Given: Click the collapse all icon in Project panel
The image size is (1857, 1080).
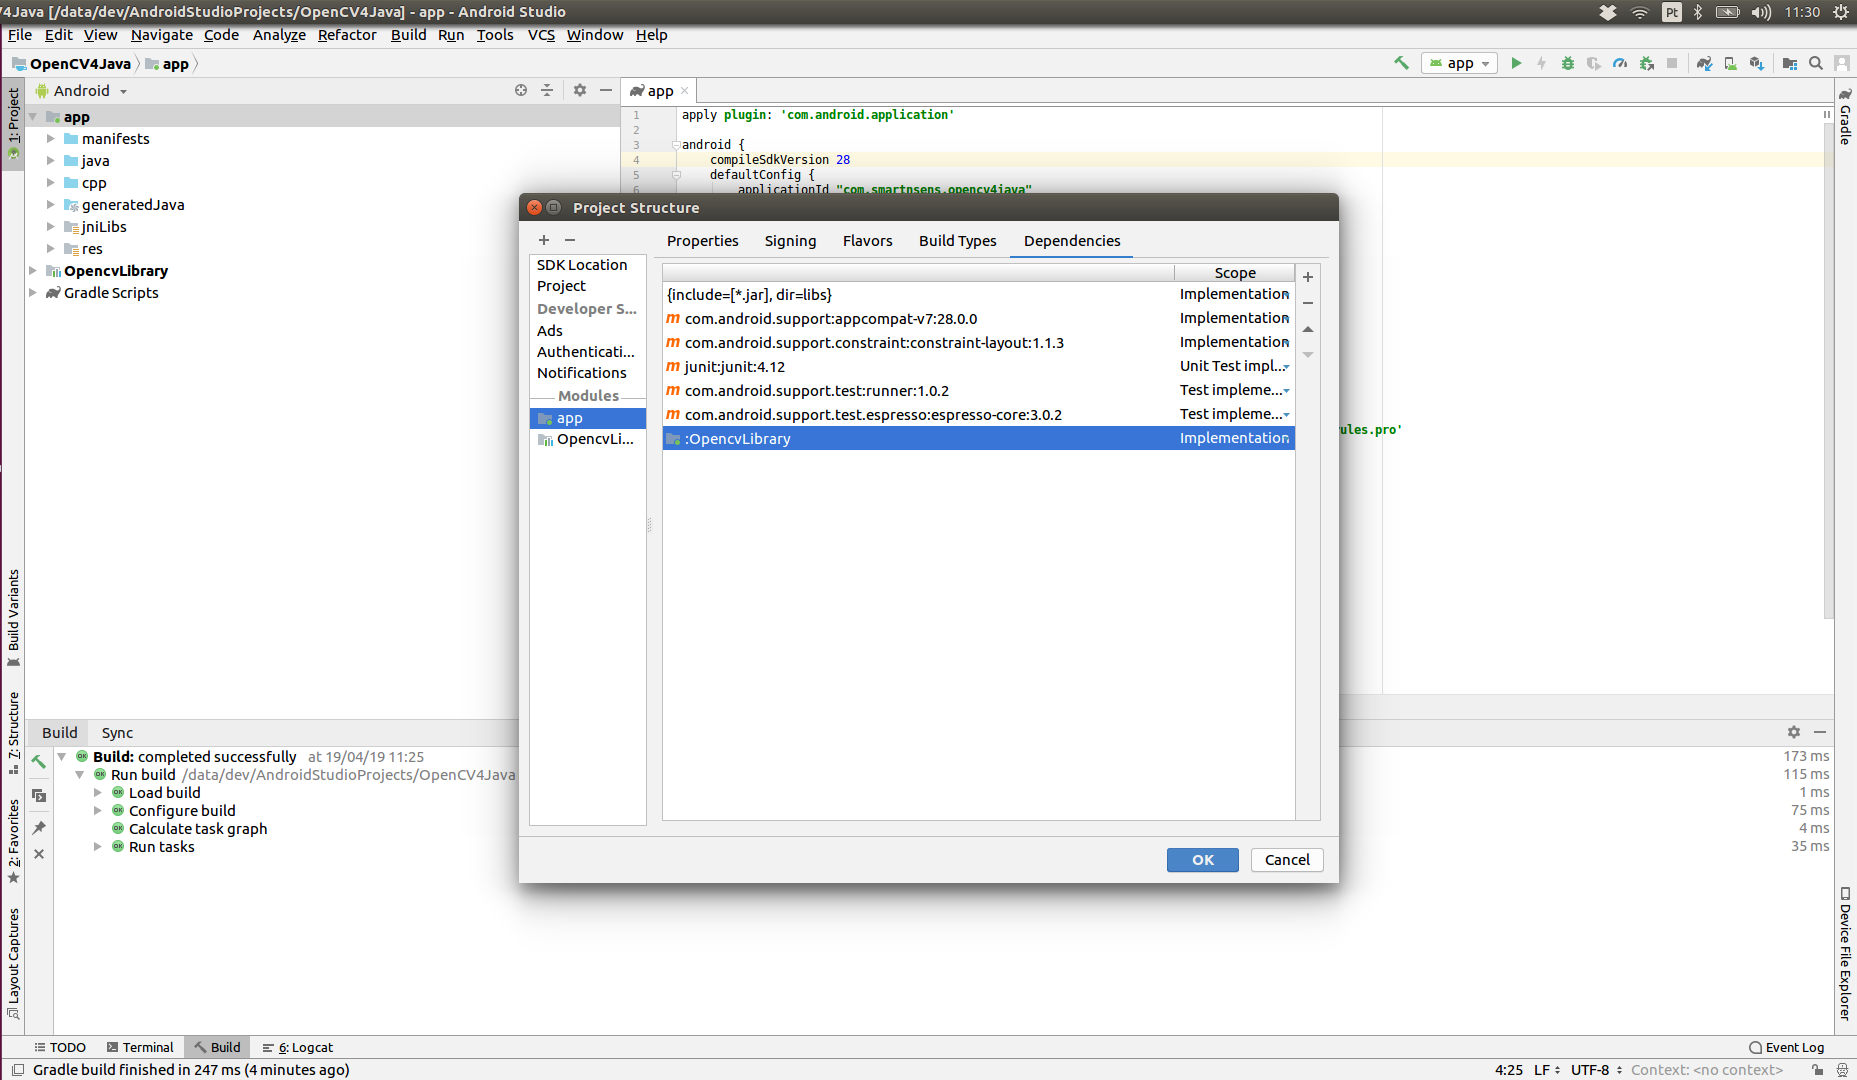Looking at the screenshot, I should coord(547,90).
